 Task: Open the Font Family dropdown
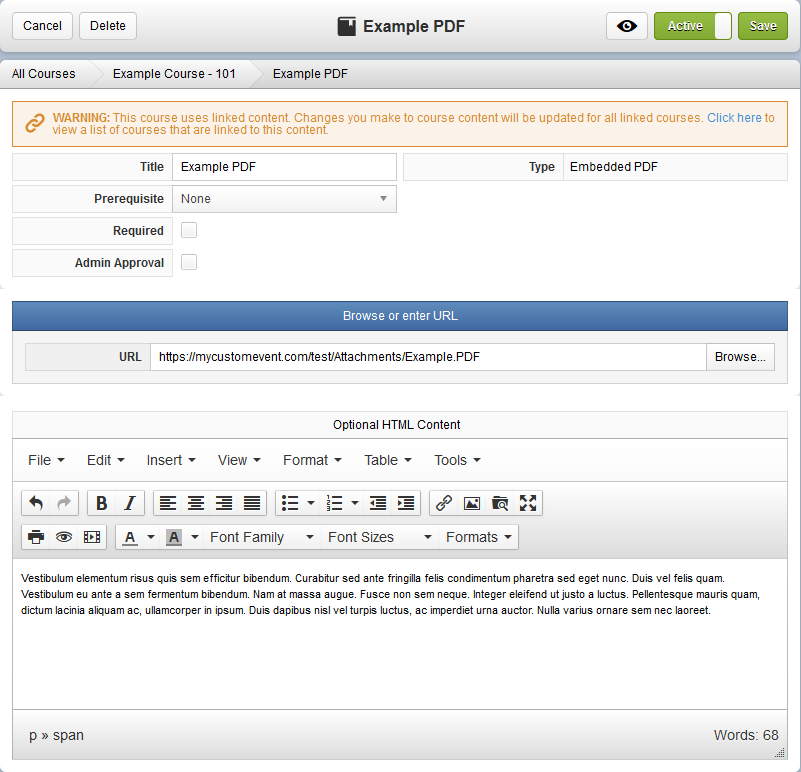point(262,537)
